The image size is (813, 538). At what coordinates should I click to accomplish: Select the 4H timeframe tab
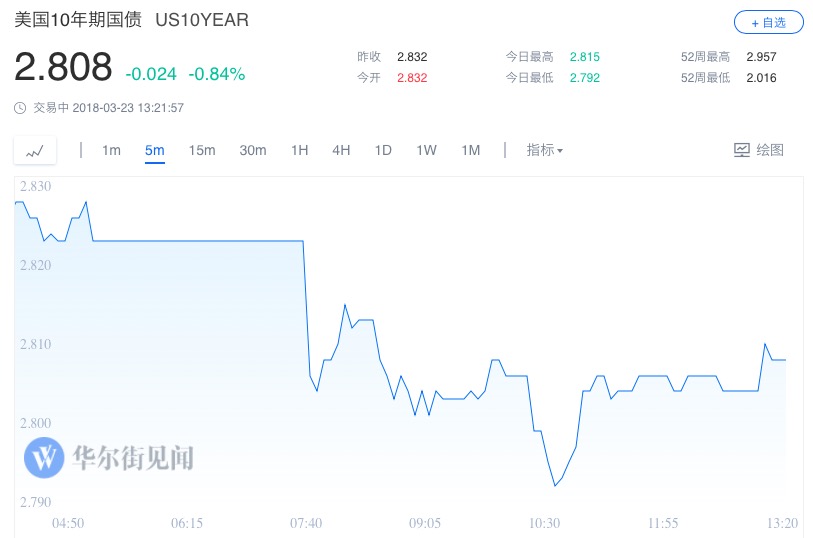click(341, 150)
